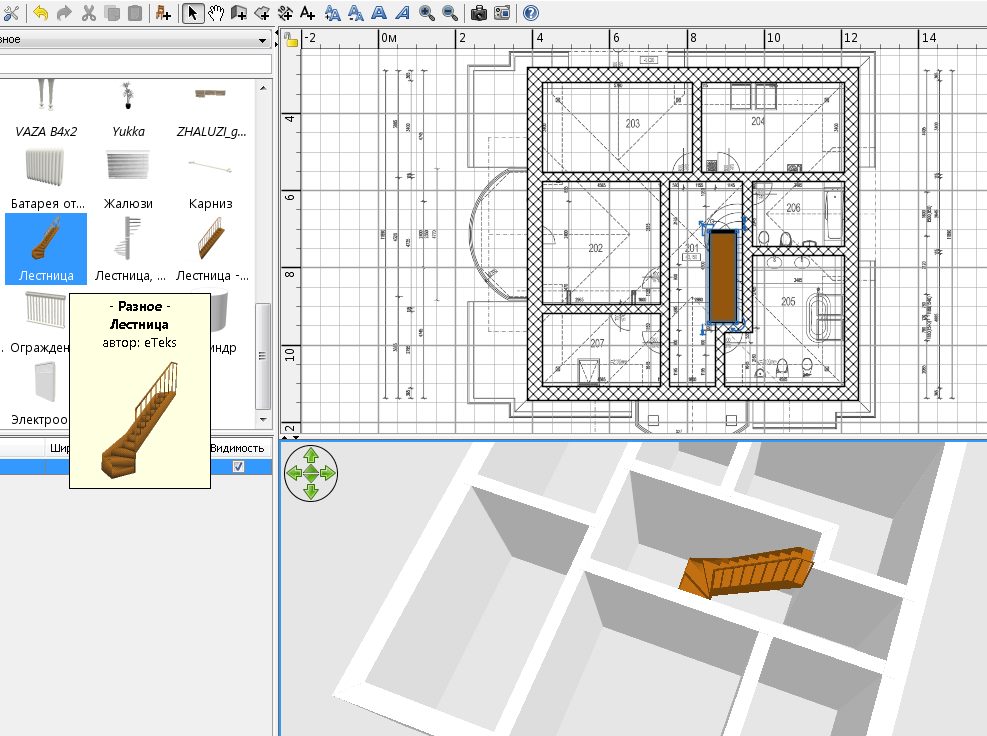Select the arrow selection tool
This screenshot has height=736, width=987.
pyautogui.click(x=192, y=13)
